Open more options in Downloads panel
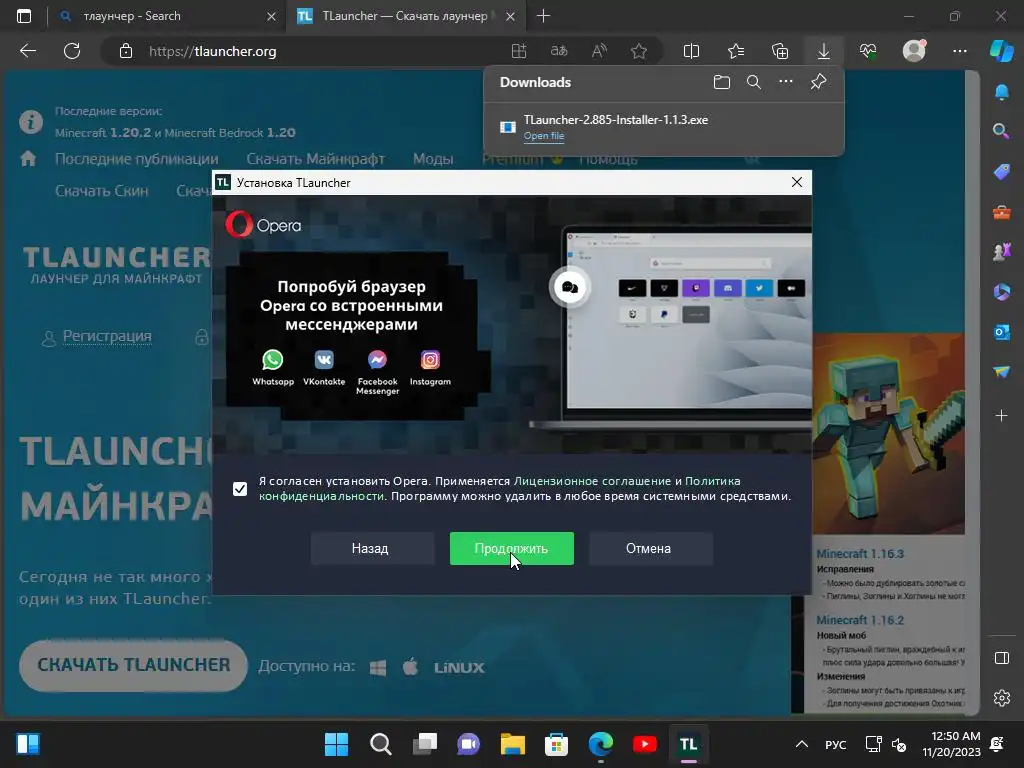Viewport: 1024px width, 768px height. (786, 82)
